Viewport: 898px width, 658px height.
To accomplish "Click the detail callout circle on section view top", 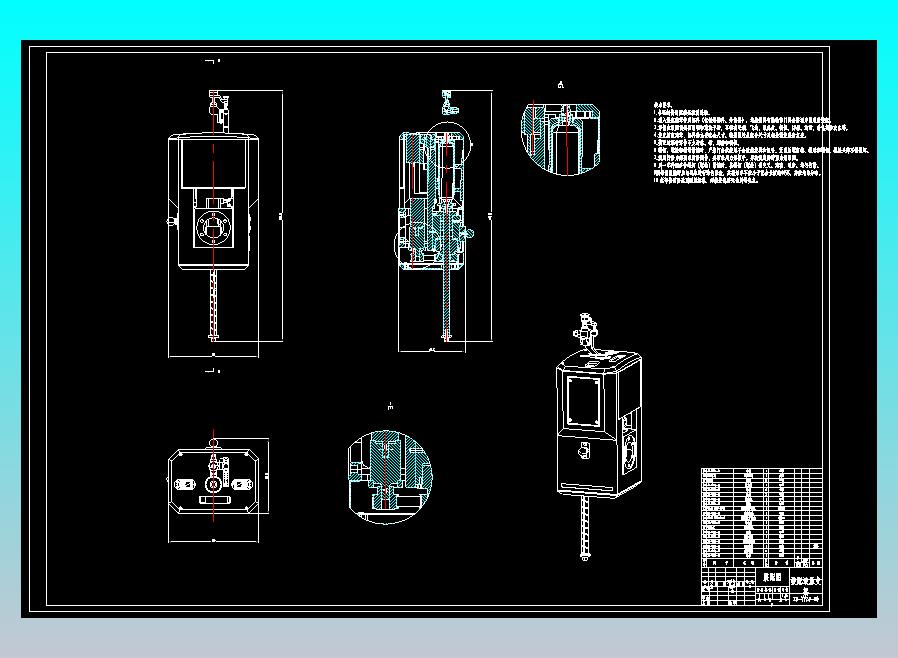I will [449, 145].
